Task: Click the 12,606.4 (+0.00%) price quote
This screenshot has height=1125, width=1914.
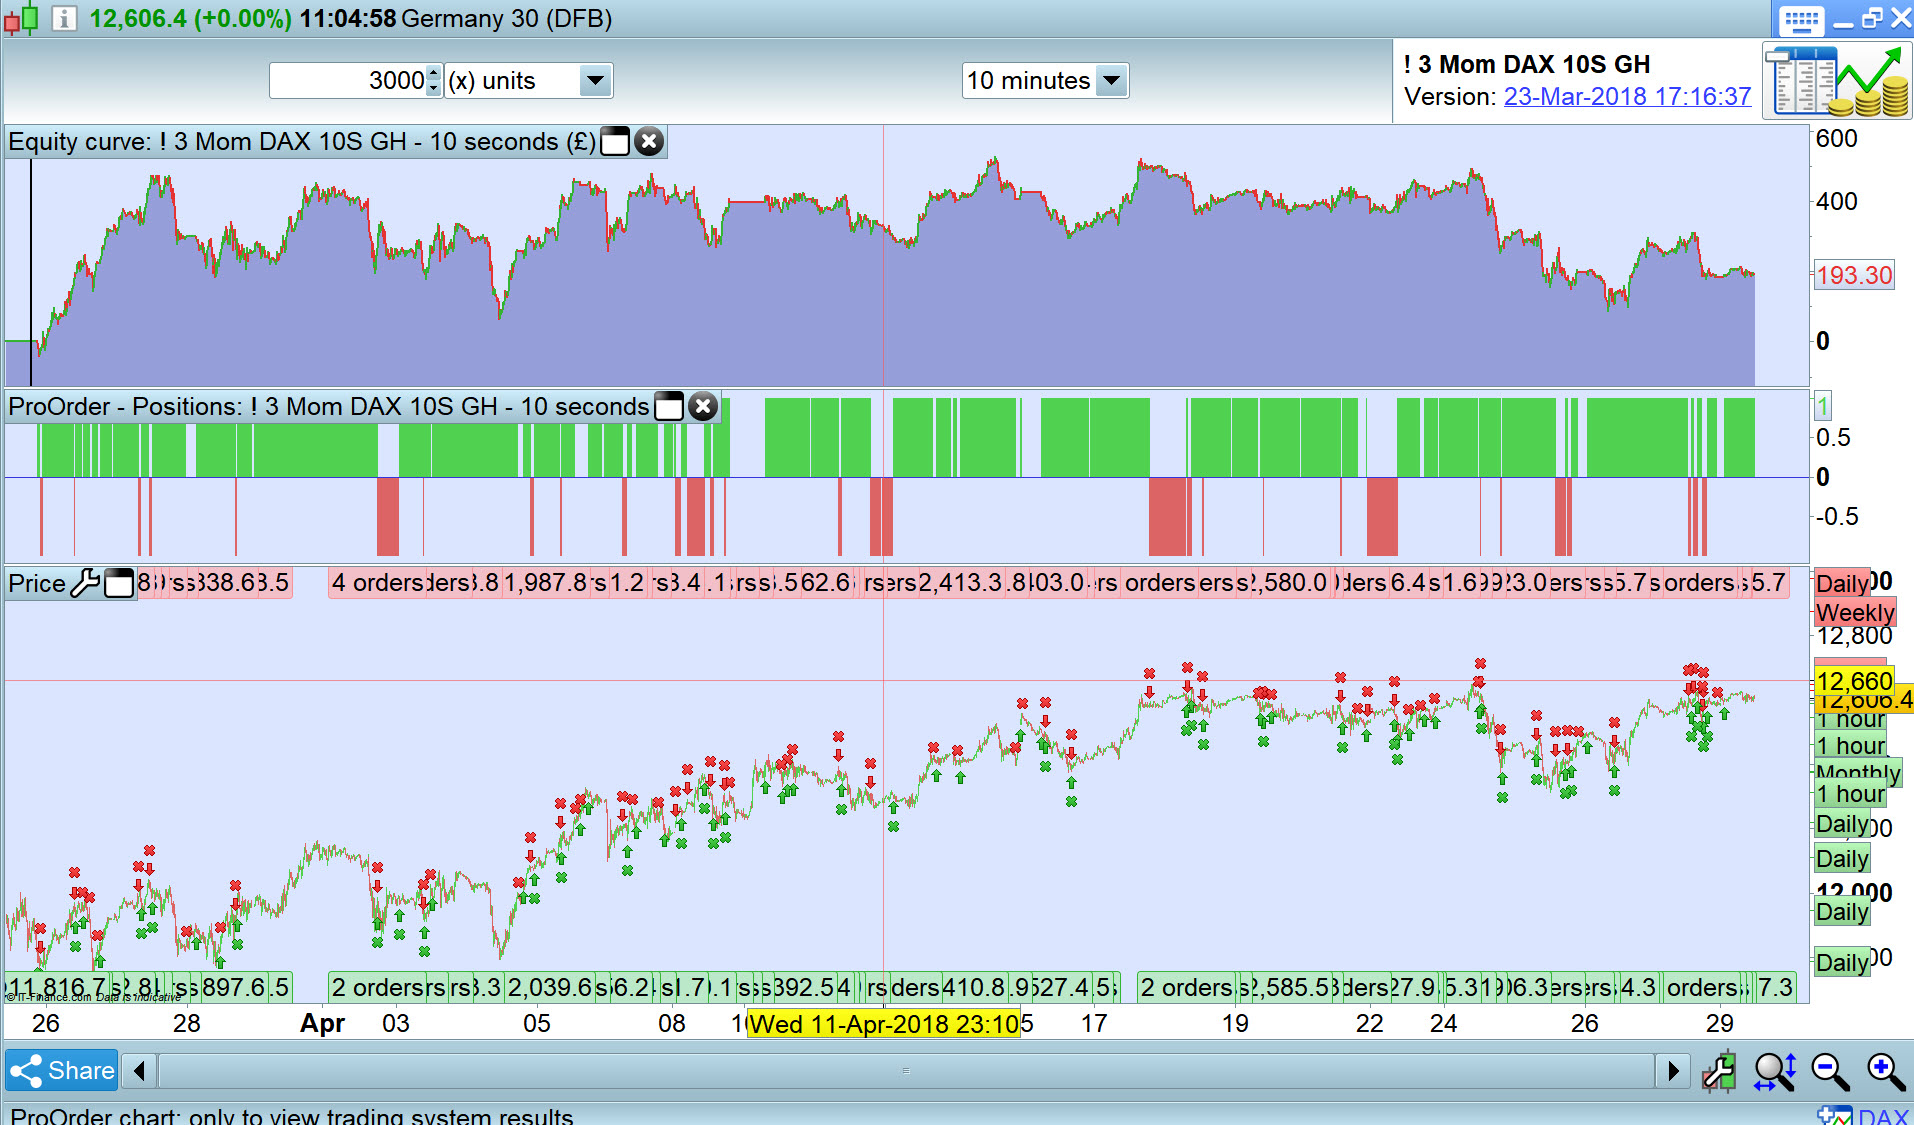Action: (190, 19)
